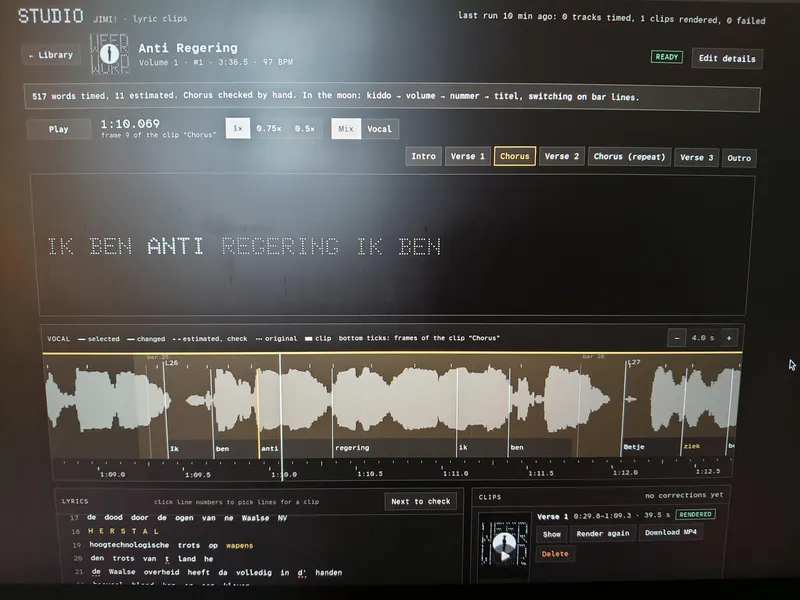Click the word 'Waalse' in line 21

[x=122, y=572]
